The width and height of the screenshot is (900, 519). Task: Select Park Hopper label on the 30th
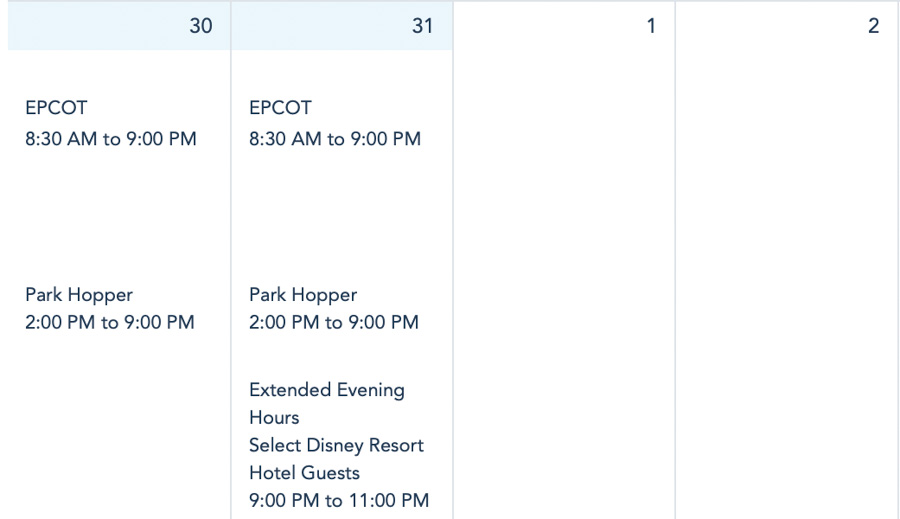(x=79, y=295)
